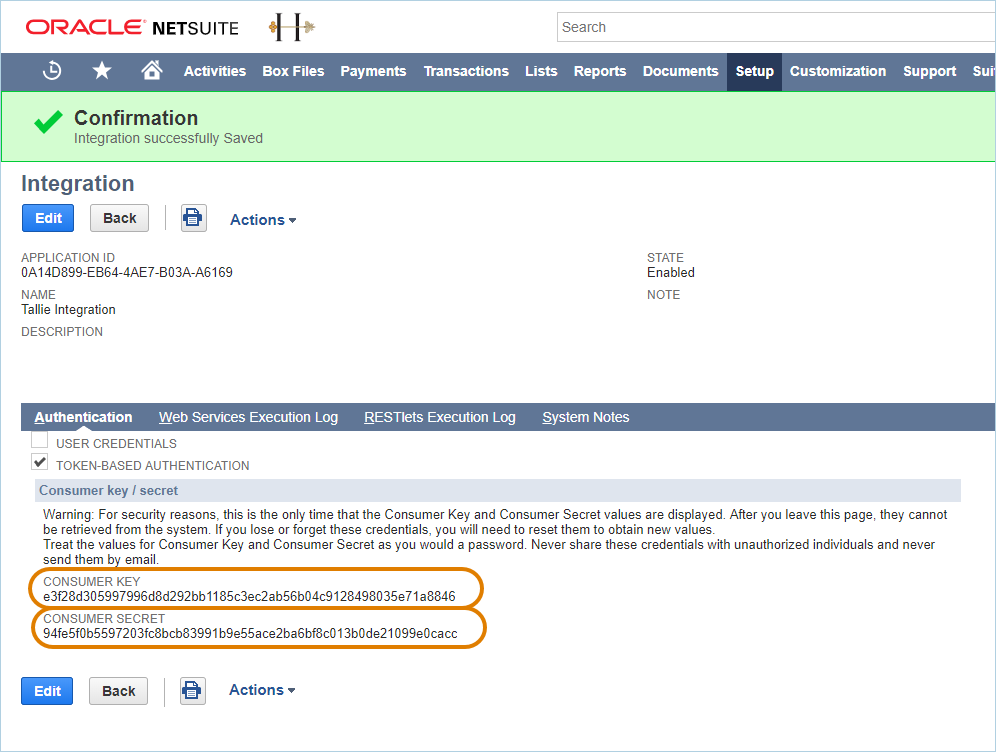Click the top Edit button
The image size is (996, 752).
coord(48,218)
